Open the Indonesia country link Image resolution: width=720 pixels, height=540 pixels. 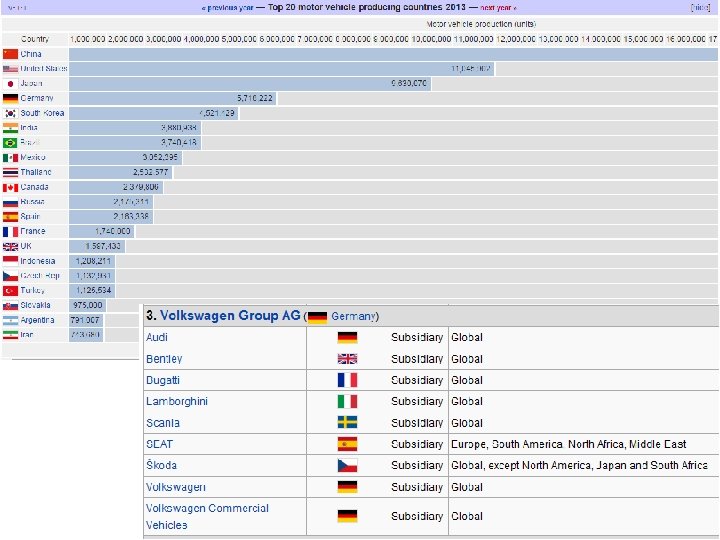click(x=38, y=261)
